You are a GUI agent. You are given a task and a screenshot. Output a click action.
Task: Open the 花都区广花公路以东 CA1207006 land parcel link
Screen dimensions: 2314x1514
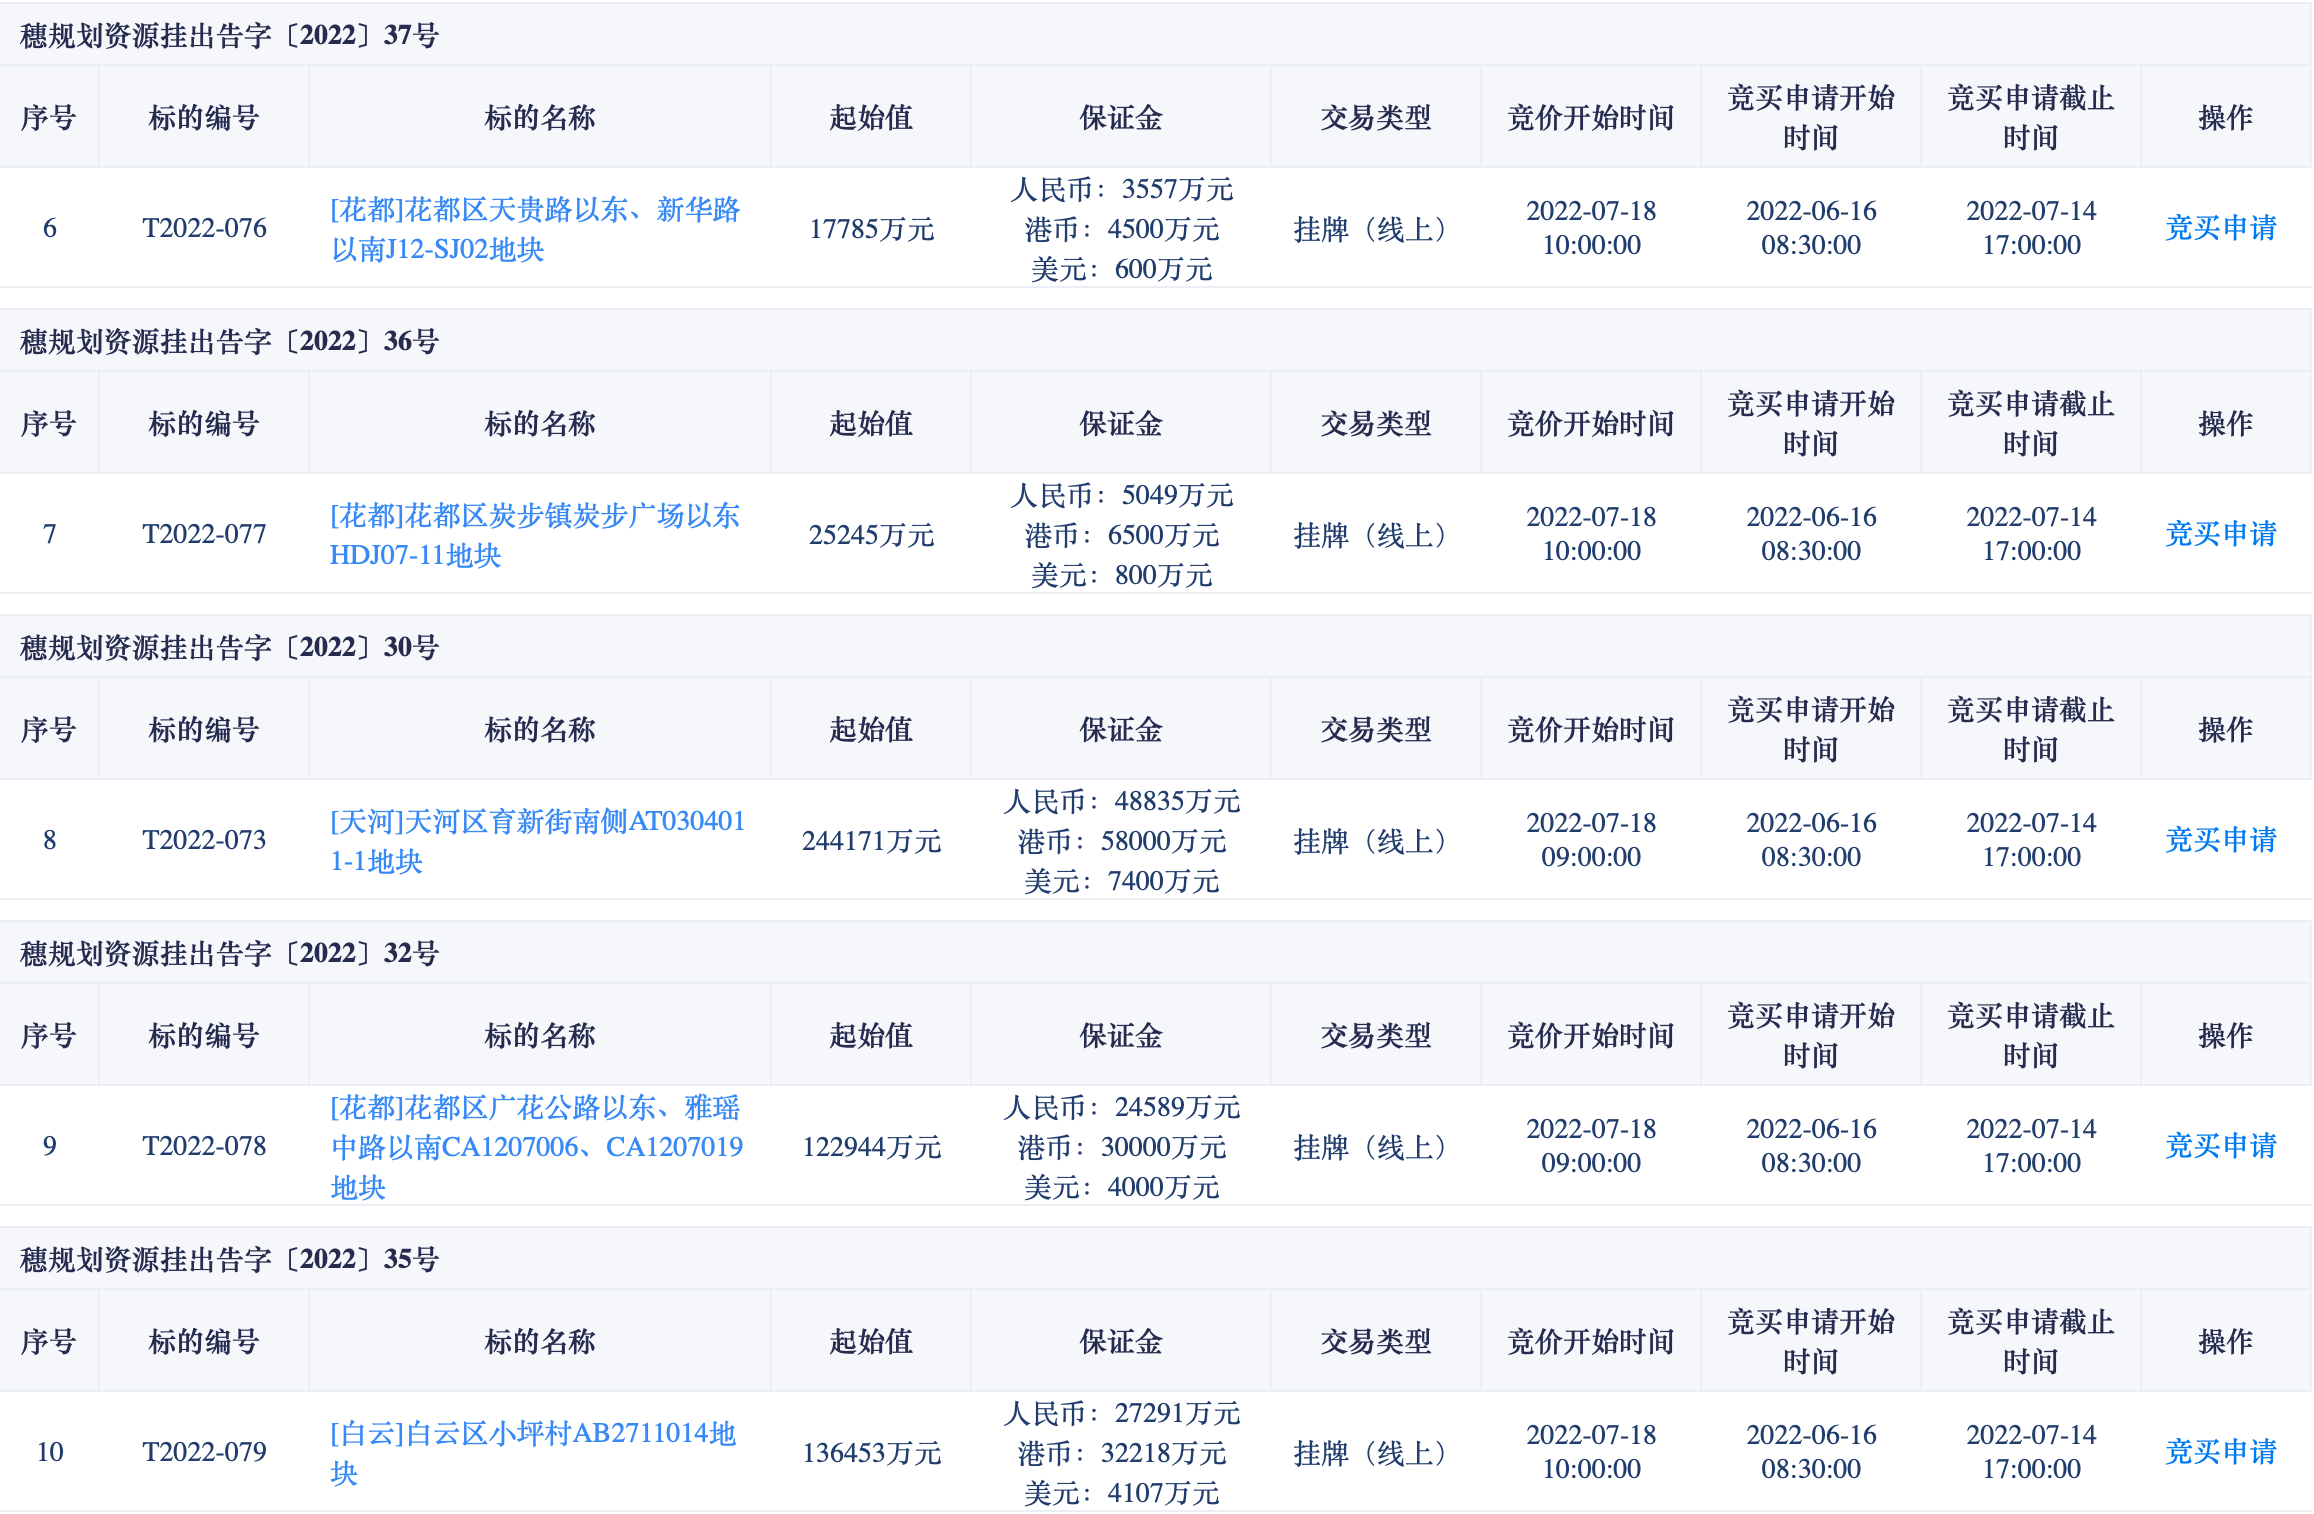[x=536, y=1147]
